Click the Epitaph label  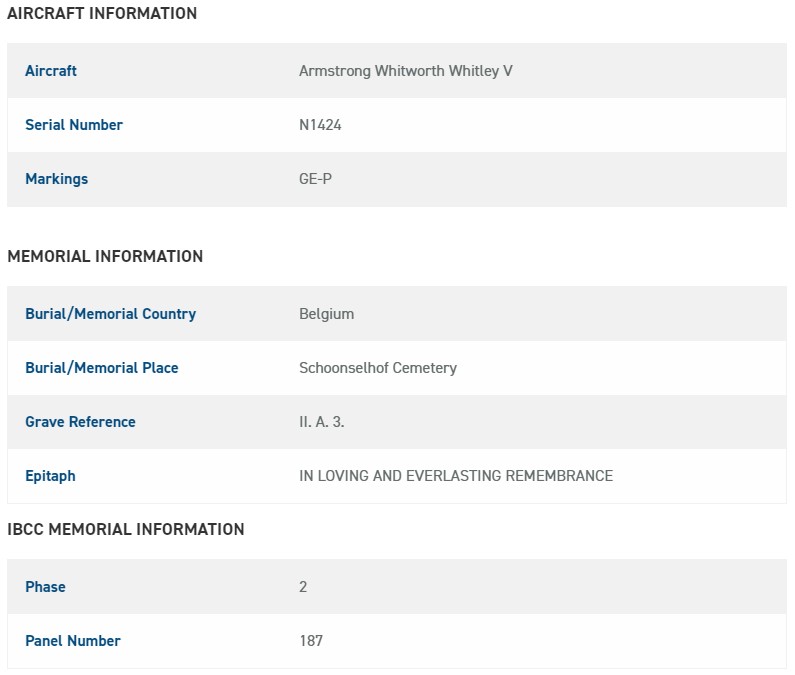pos(50,476)
